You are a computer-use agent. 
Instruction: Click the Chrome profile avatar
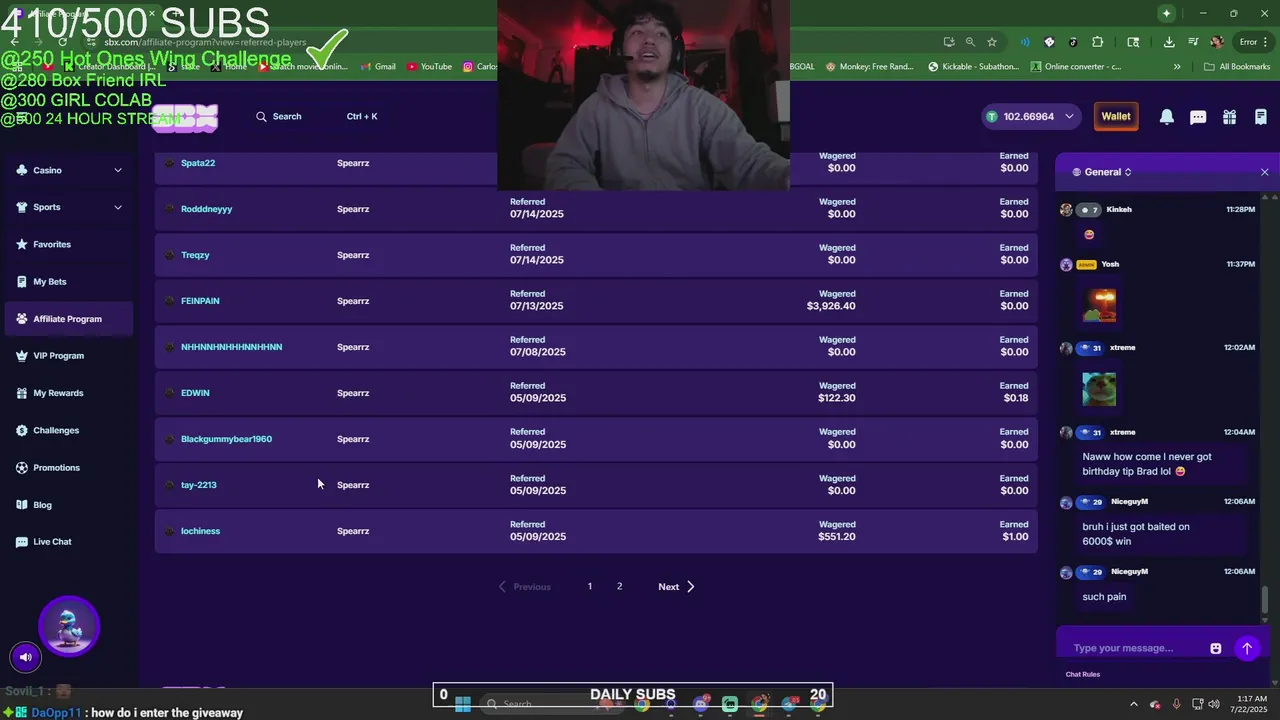[1217, 42]
